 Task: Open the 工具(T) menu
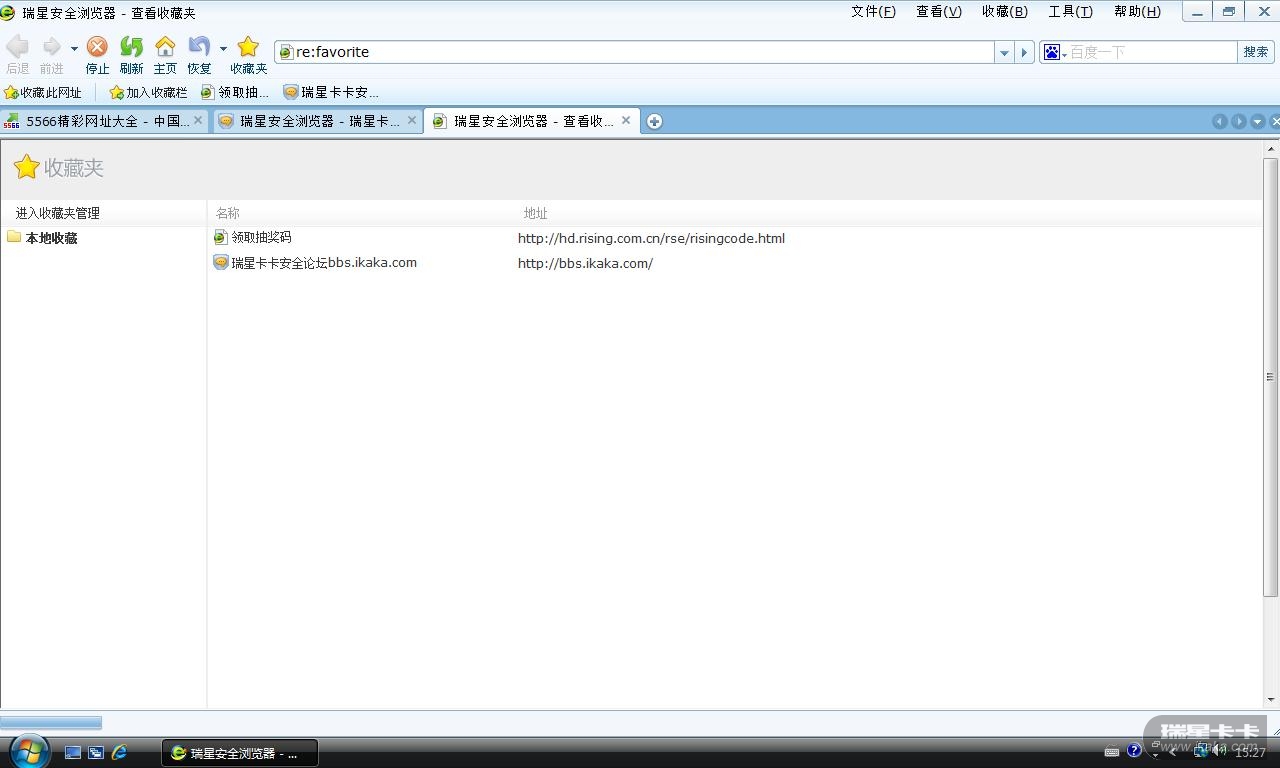pos(1070,12)
